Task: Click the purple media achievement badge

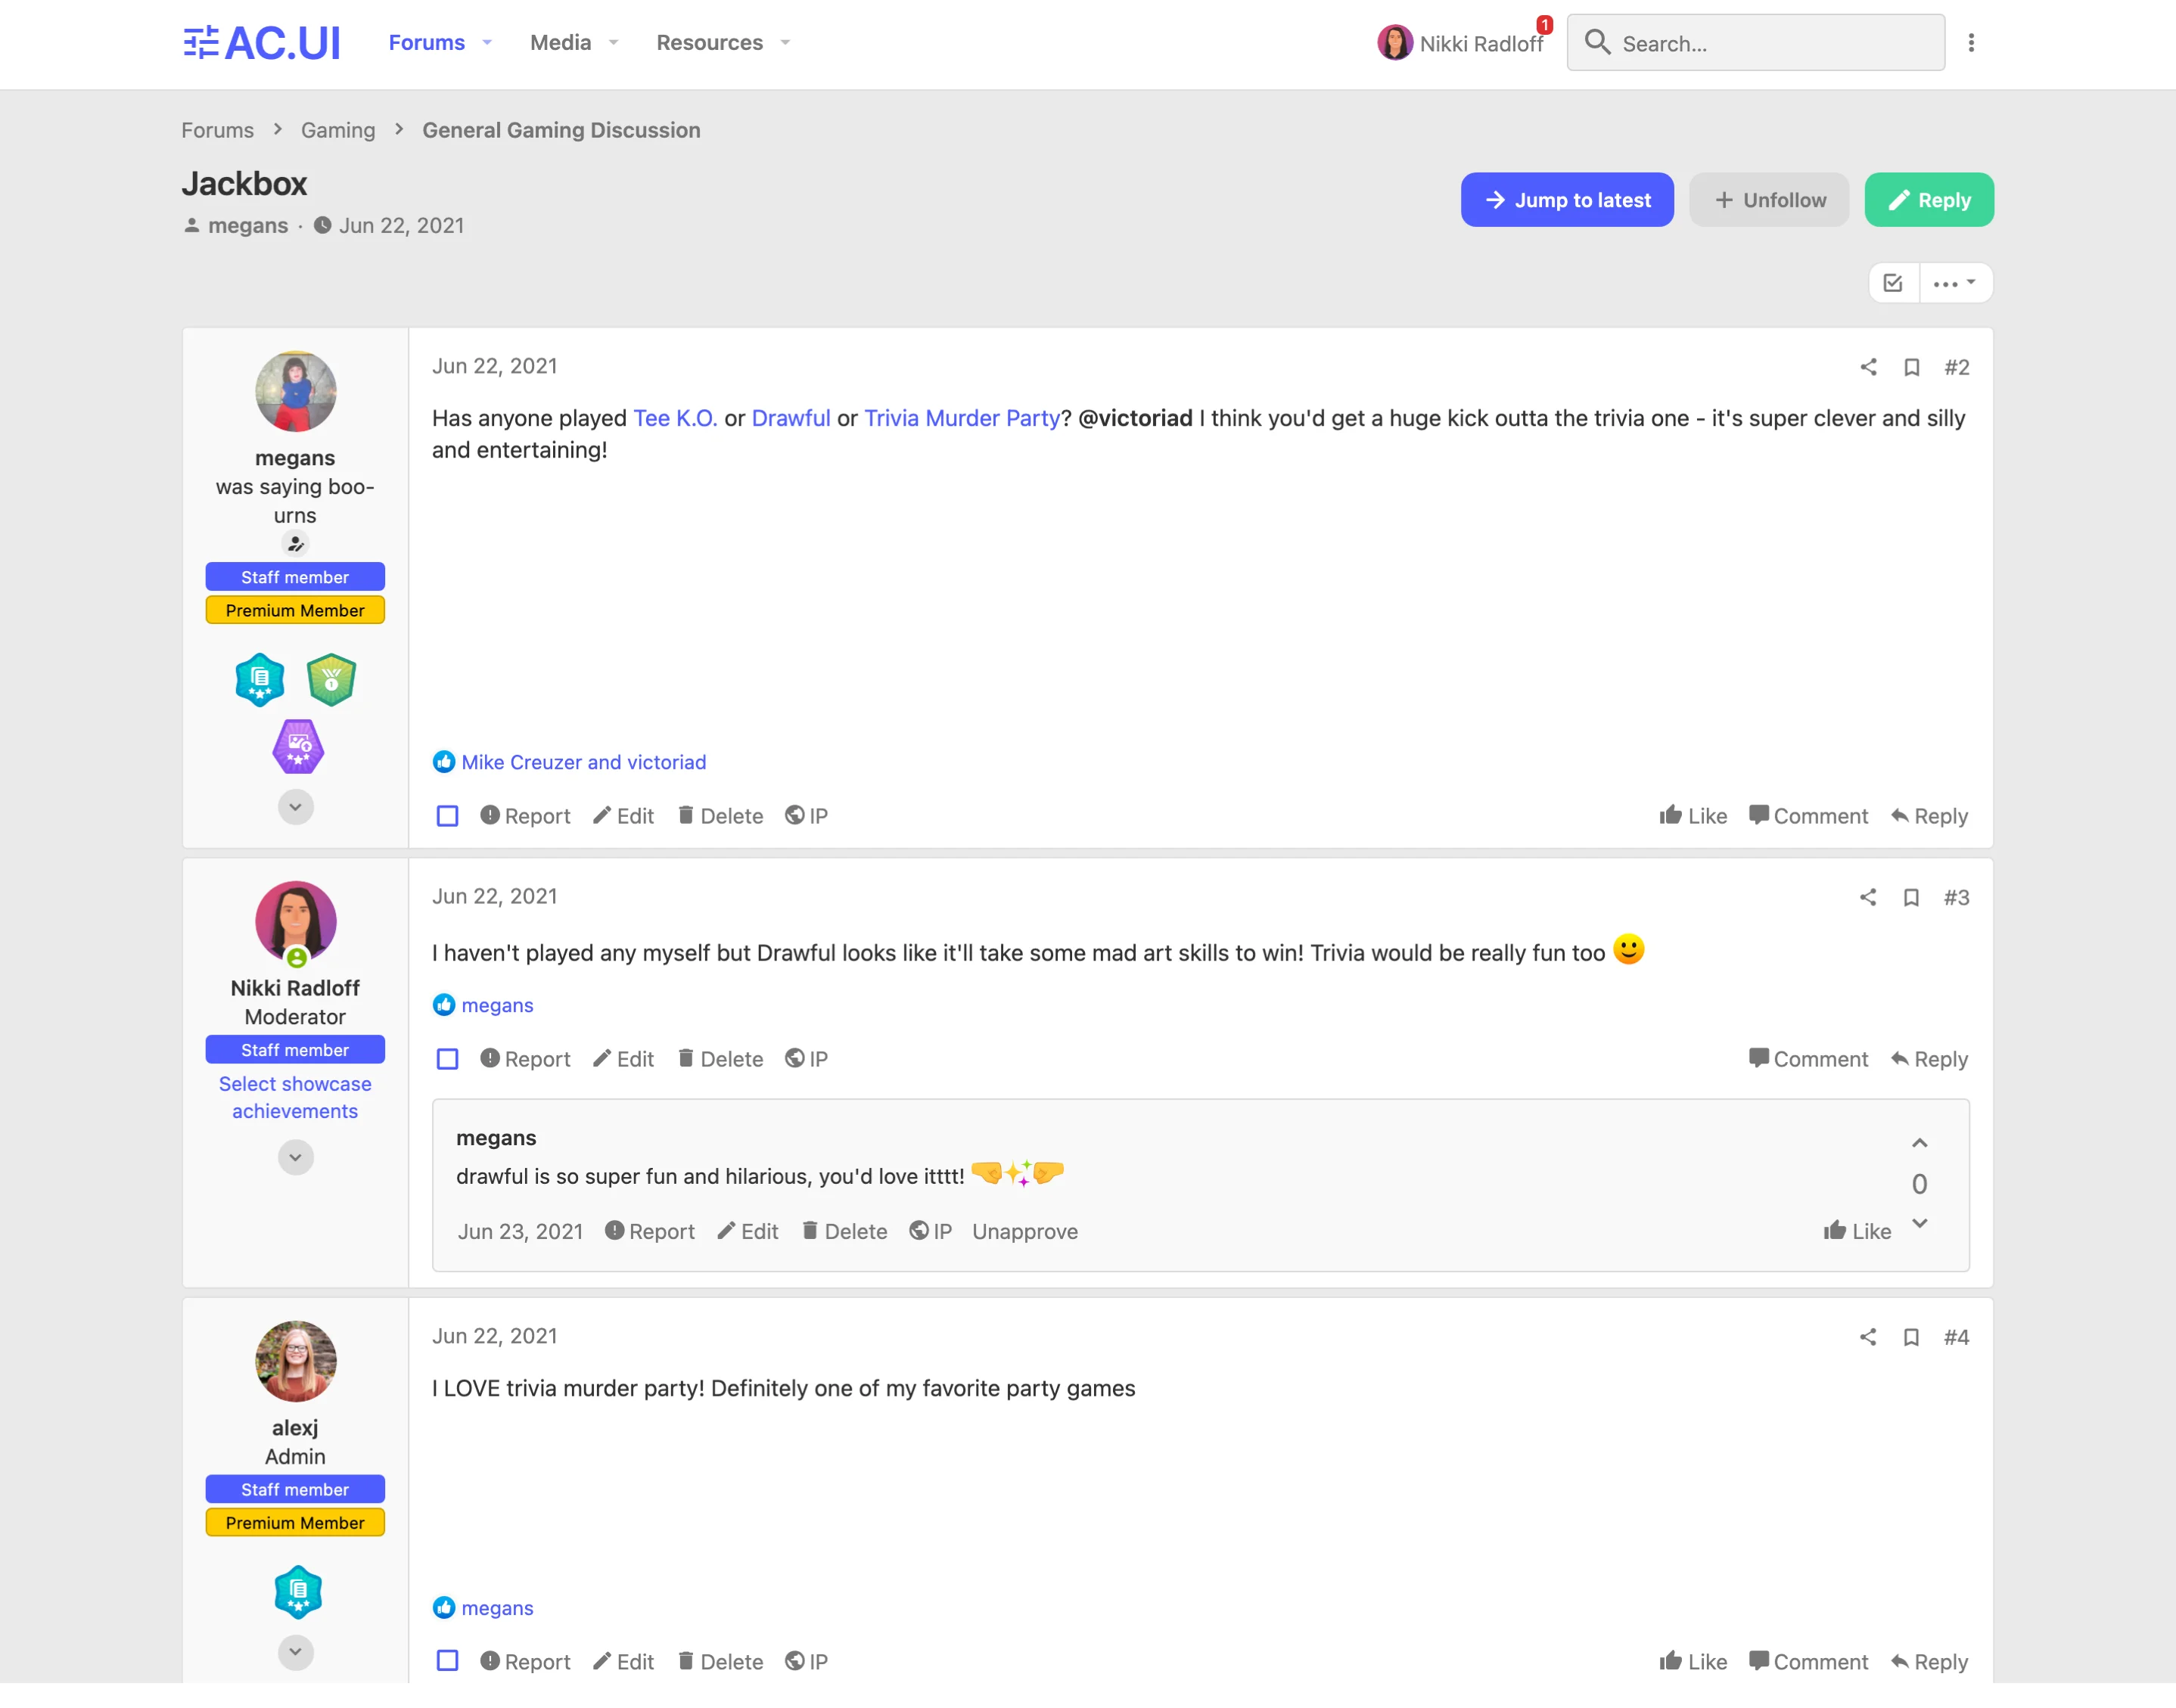Action: (298, 746)
